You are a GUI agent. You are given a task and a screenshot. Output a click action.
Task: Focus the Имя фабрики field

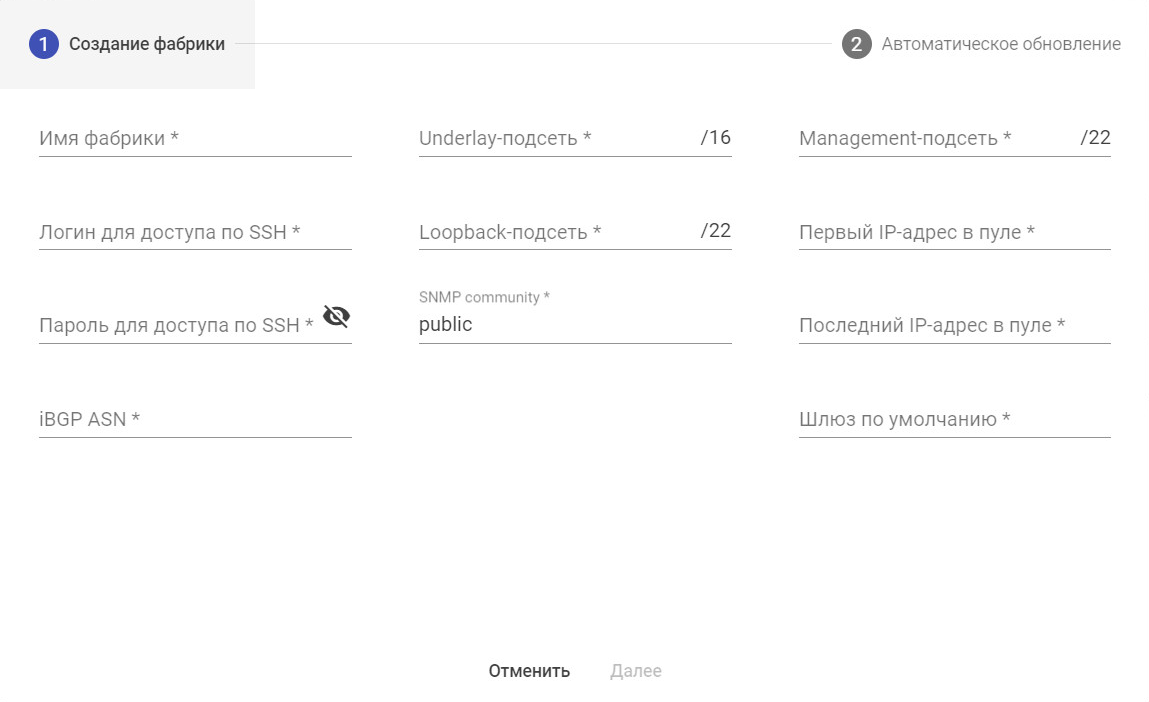click(195, 139)
